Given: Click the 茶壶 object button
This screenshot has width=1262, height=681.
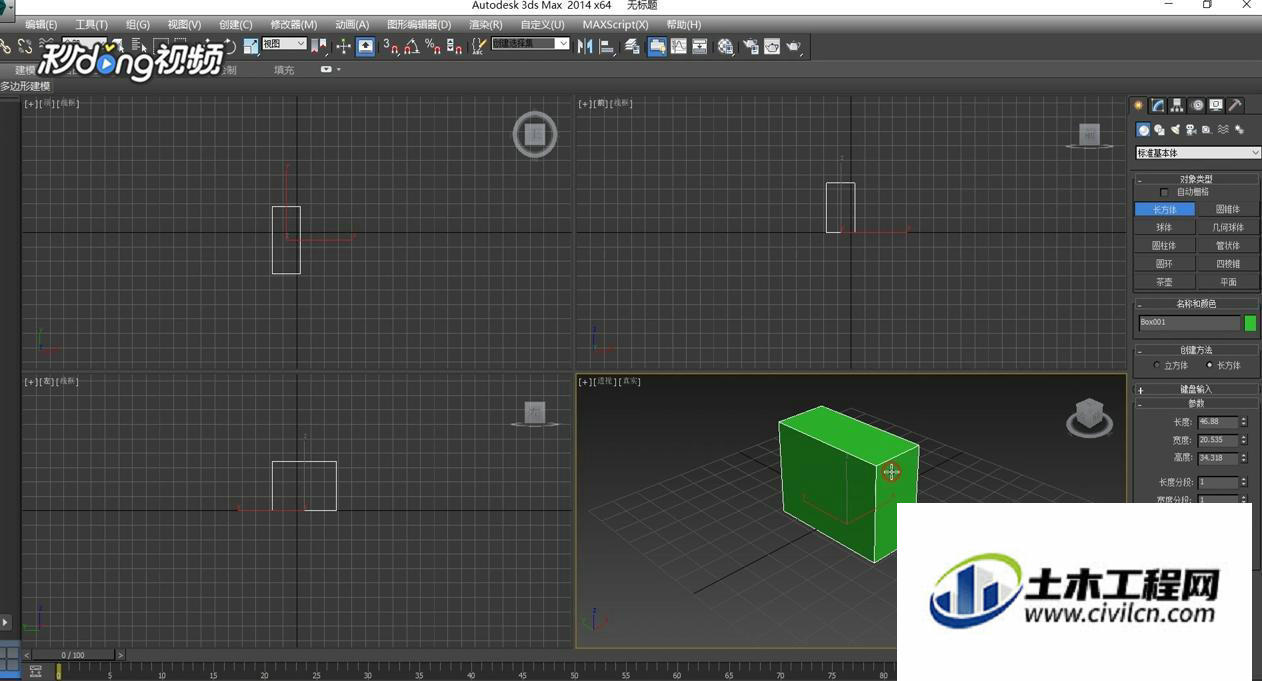Looking at the screenshot, I should point(1165,282).
